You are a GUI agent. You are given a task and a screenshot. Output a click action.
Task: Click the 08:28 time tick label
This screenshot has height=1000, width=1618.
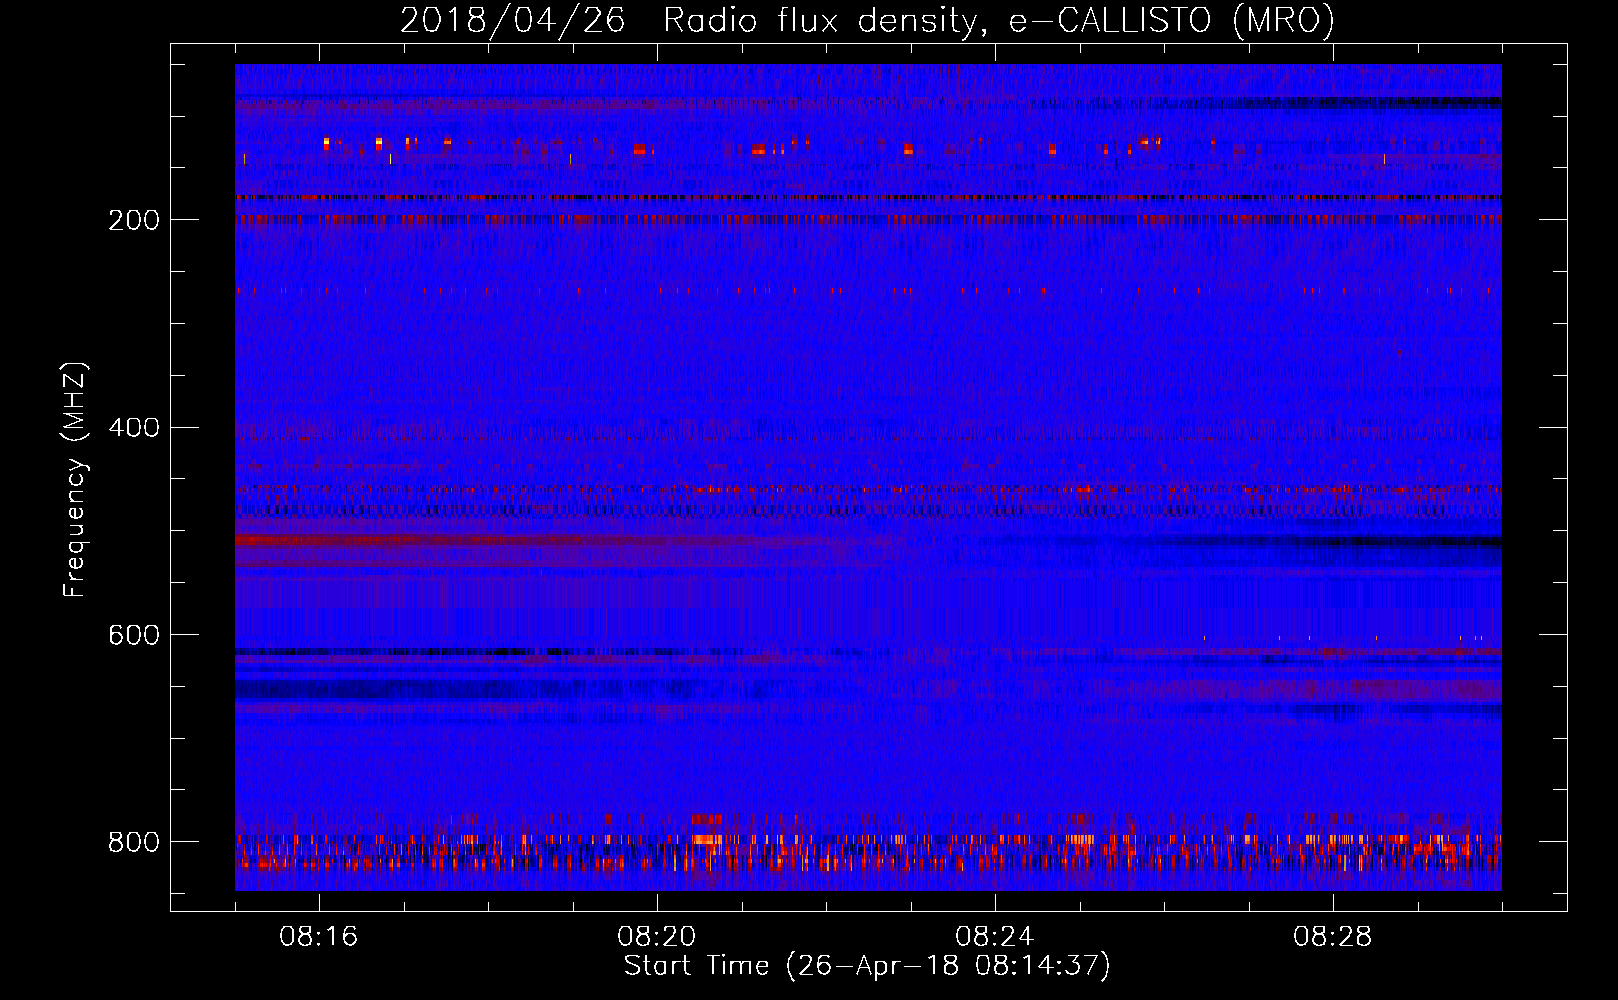[1333, 937]
